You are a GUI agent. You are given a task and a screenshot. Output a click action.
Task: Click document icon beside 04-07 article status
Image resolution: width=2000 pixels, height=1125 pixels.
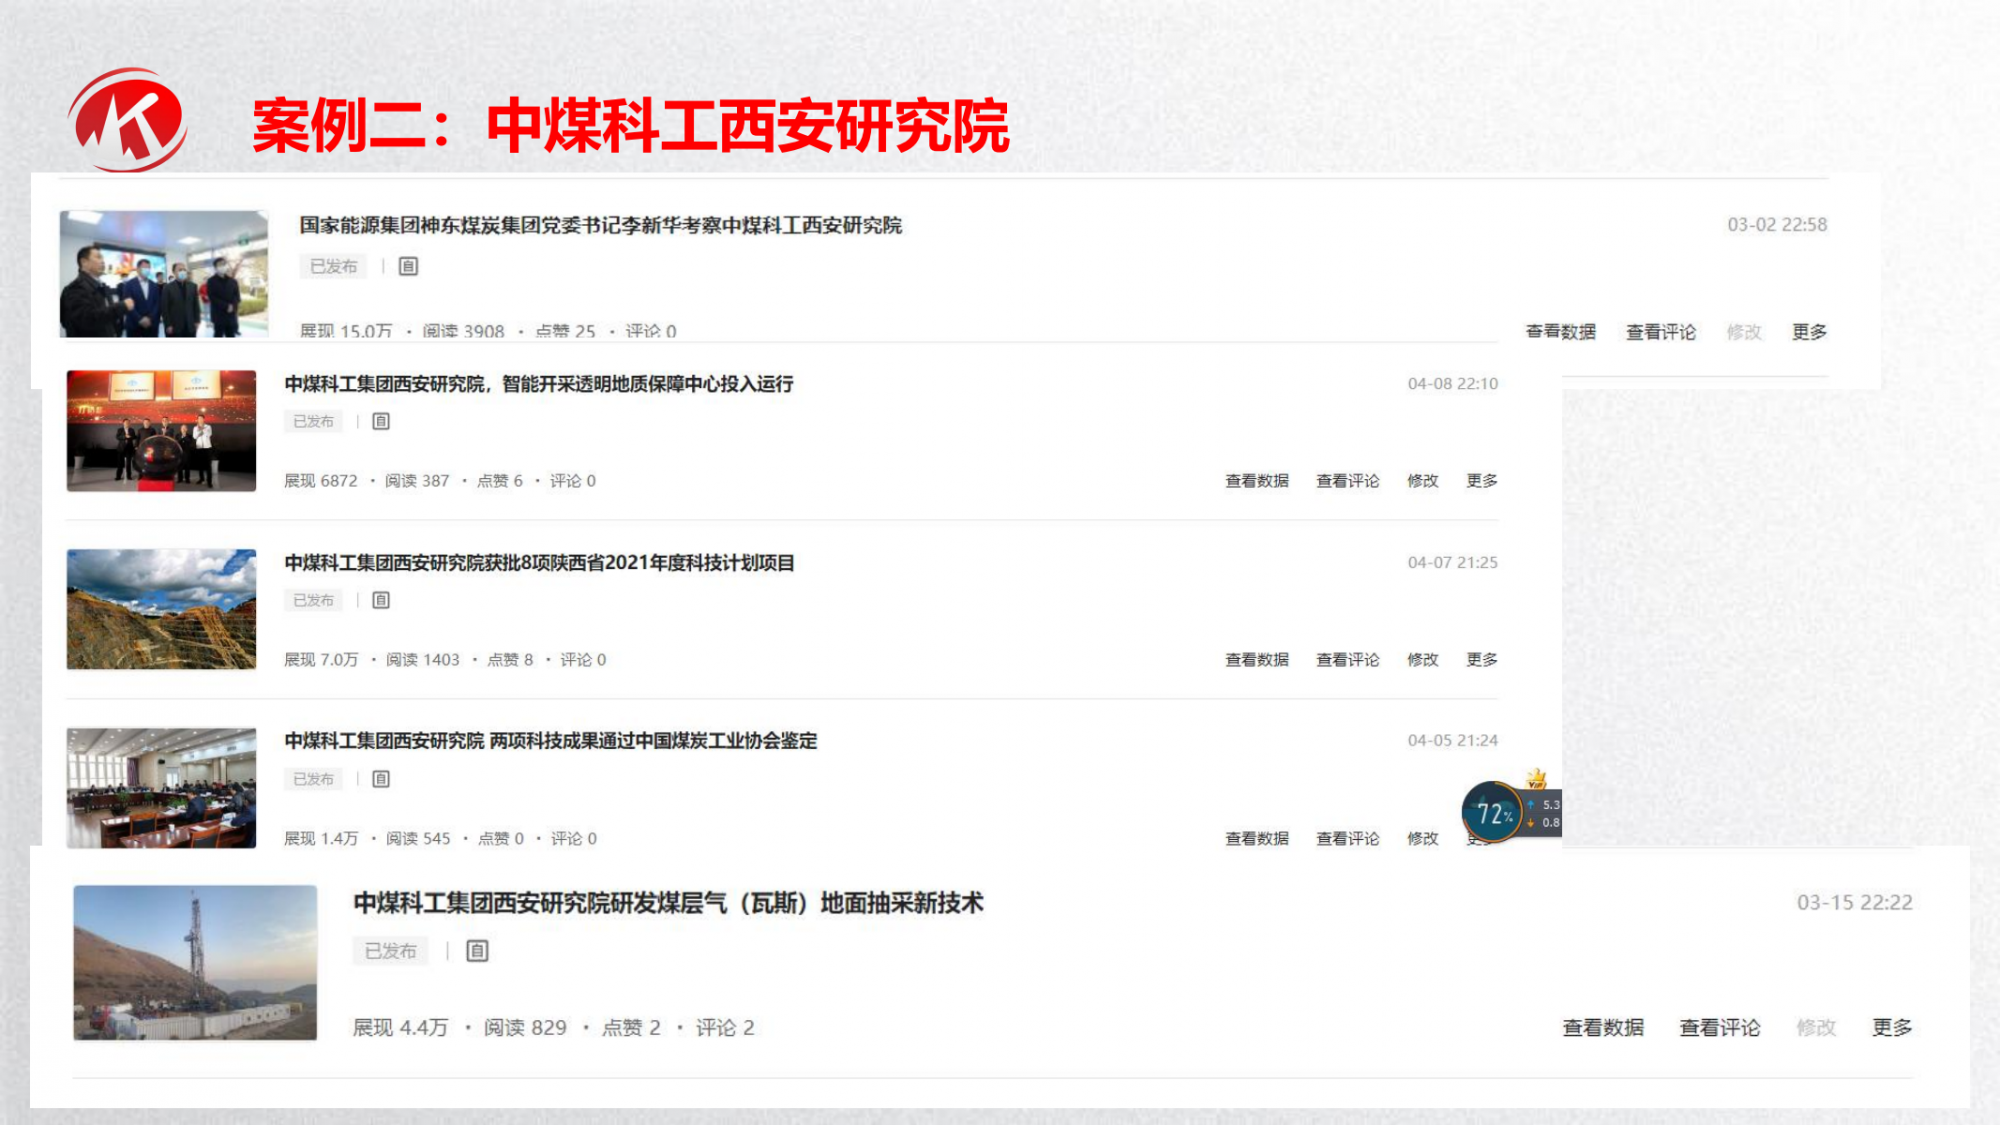click(381, 600)
